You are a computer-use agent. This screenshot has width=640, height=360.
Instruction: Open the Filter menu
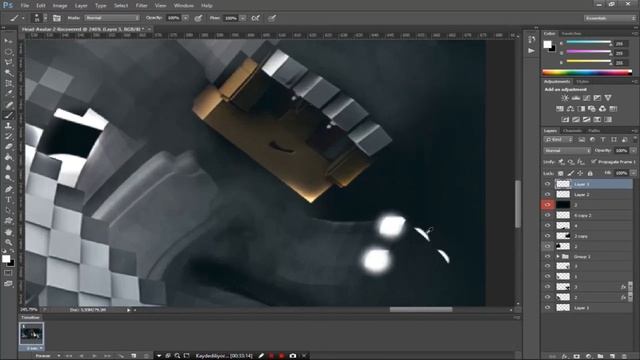pyautogui.click(x=142, y=6)
